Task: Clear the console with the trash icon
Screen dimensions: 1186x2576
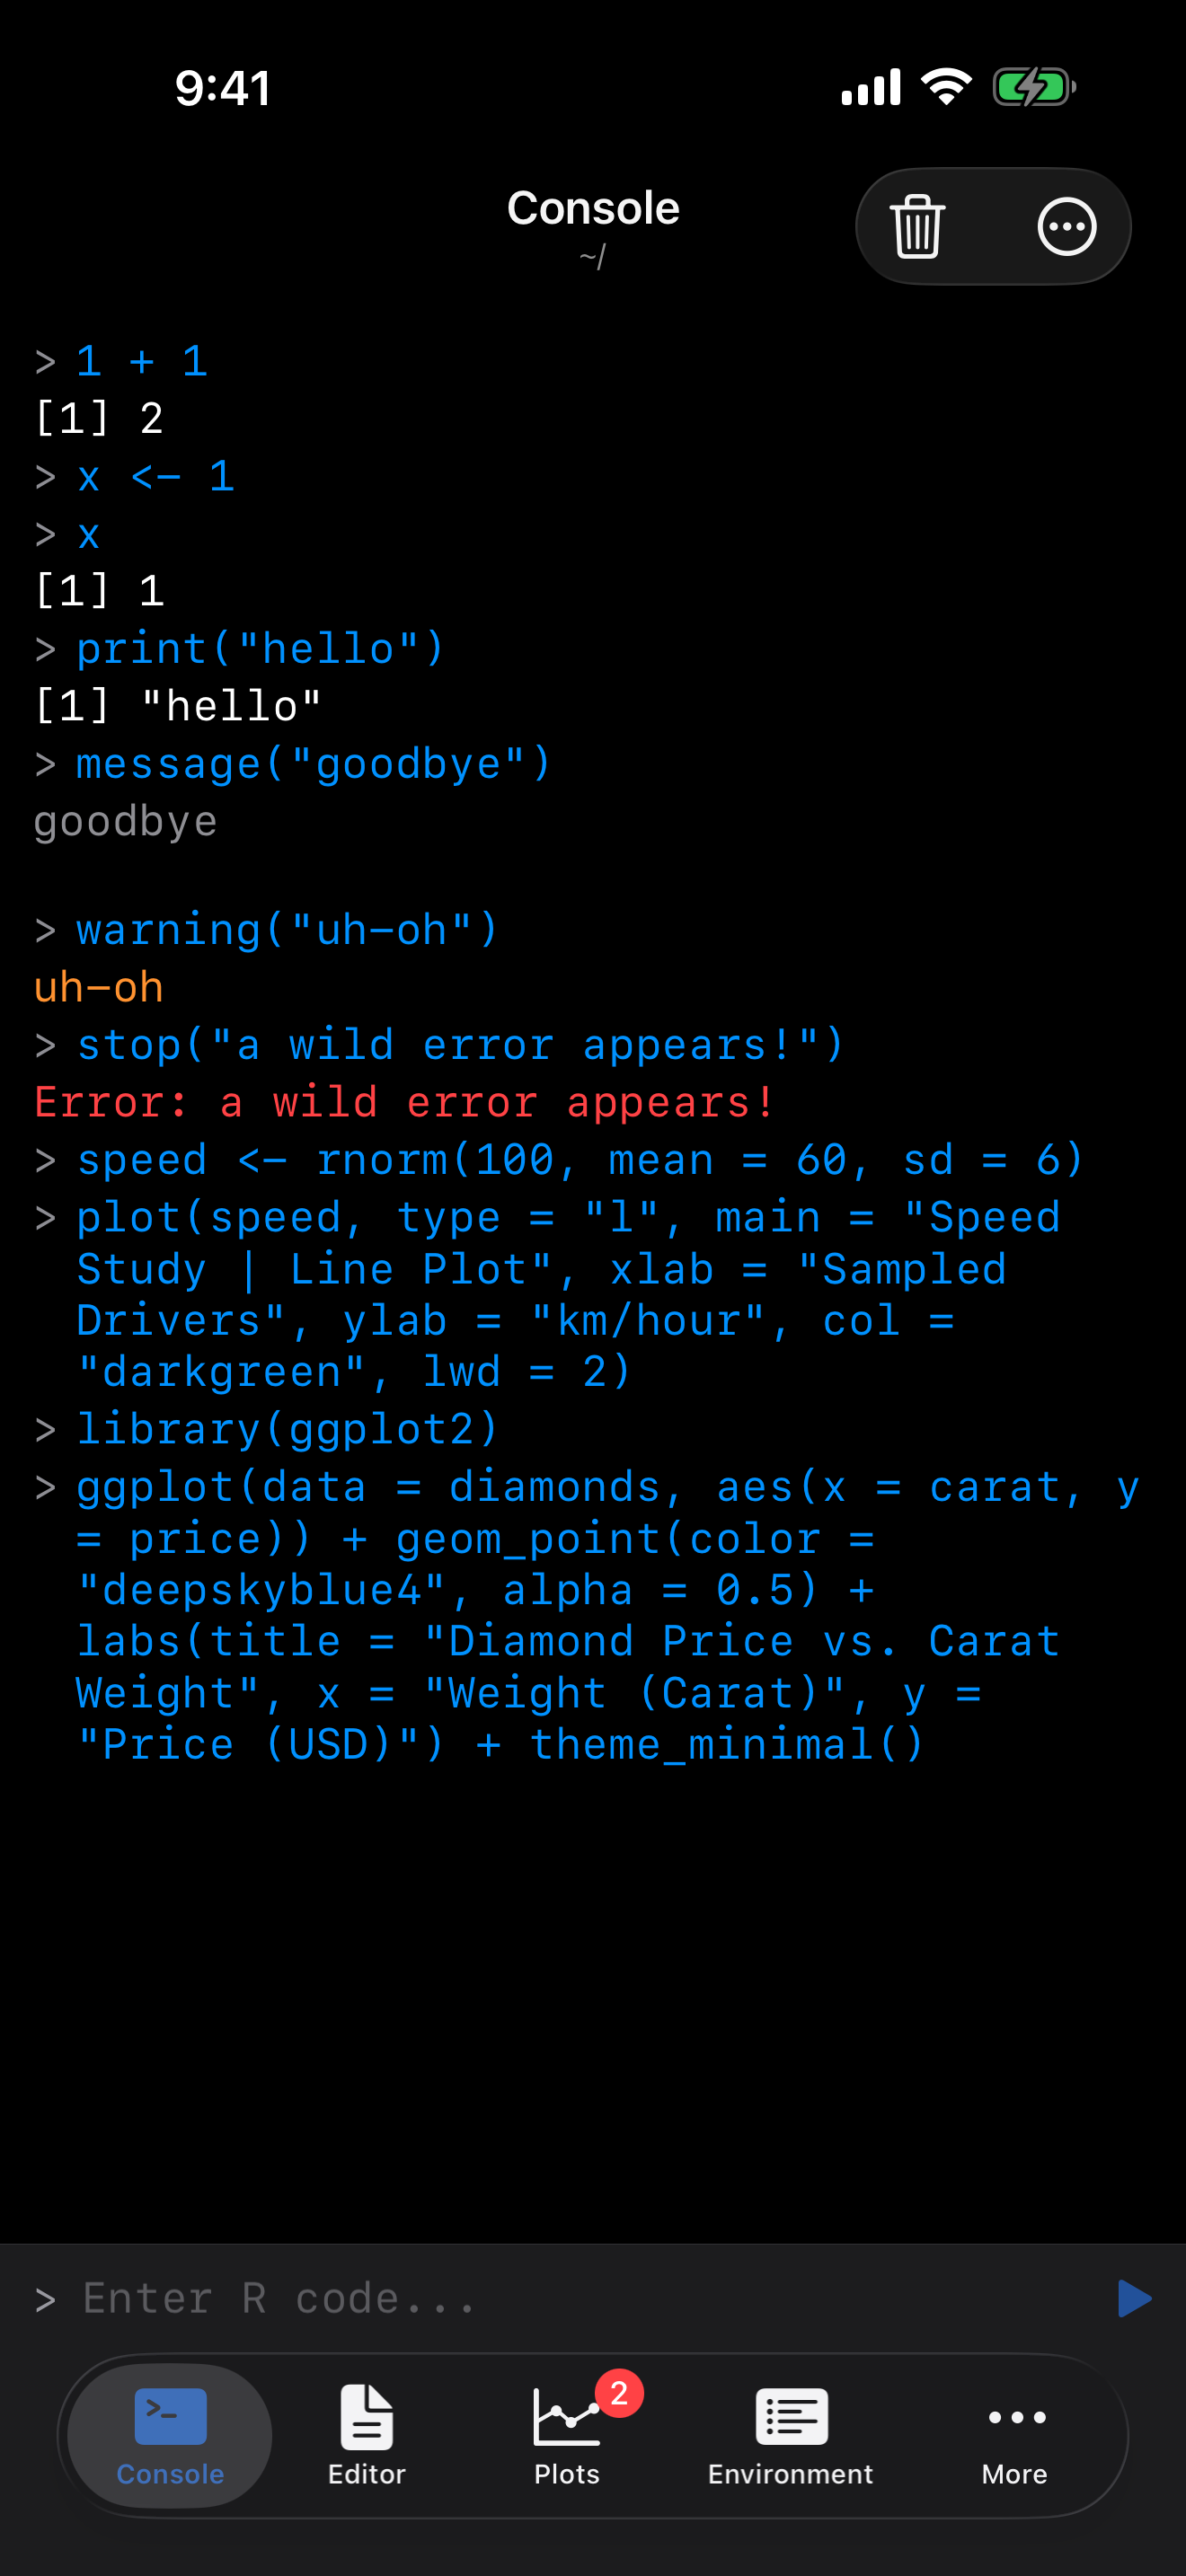Action: coord(916,226)
